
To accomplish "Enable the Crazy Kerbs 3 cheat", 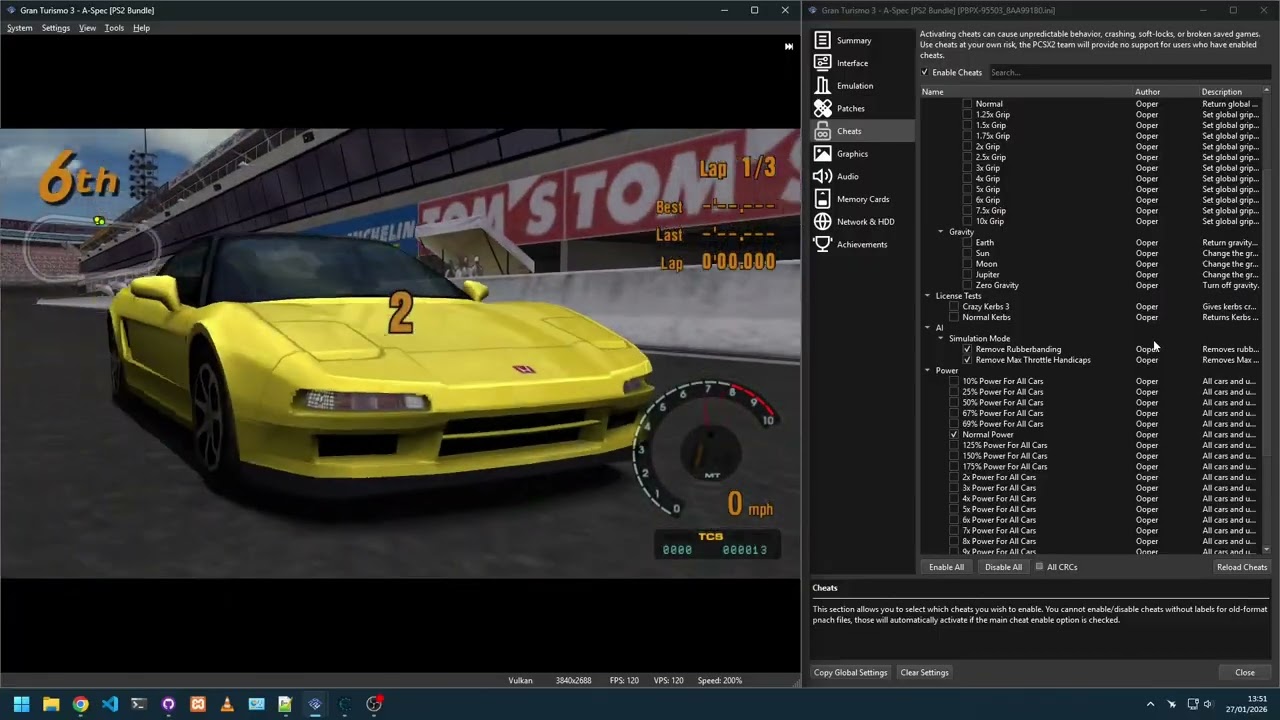I will (954, 307).
